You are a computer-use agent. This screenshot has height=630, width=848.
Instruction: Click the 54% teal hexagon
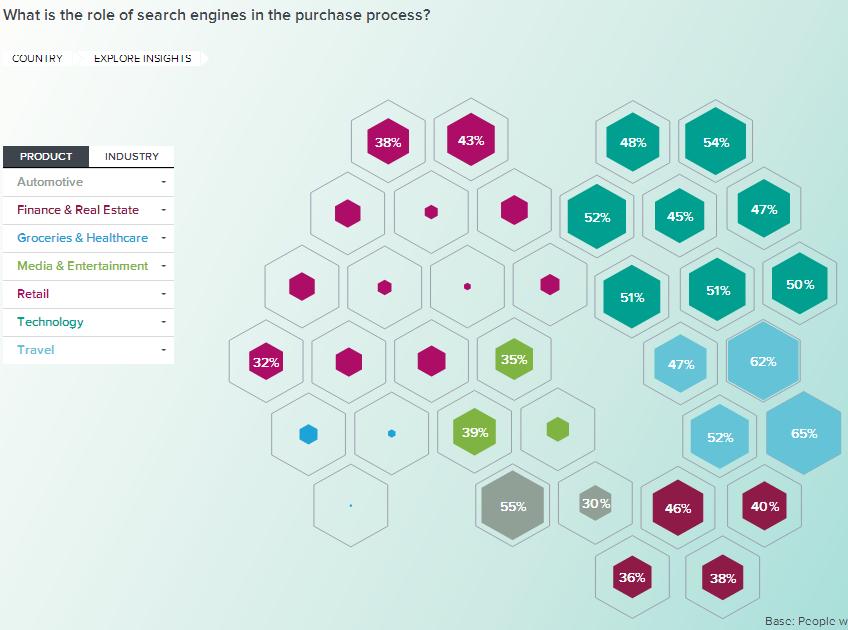click(716, 142)
